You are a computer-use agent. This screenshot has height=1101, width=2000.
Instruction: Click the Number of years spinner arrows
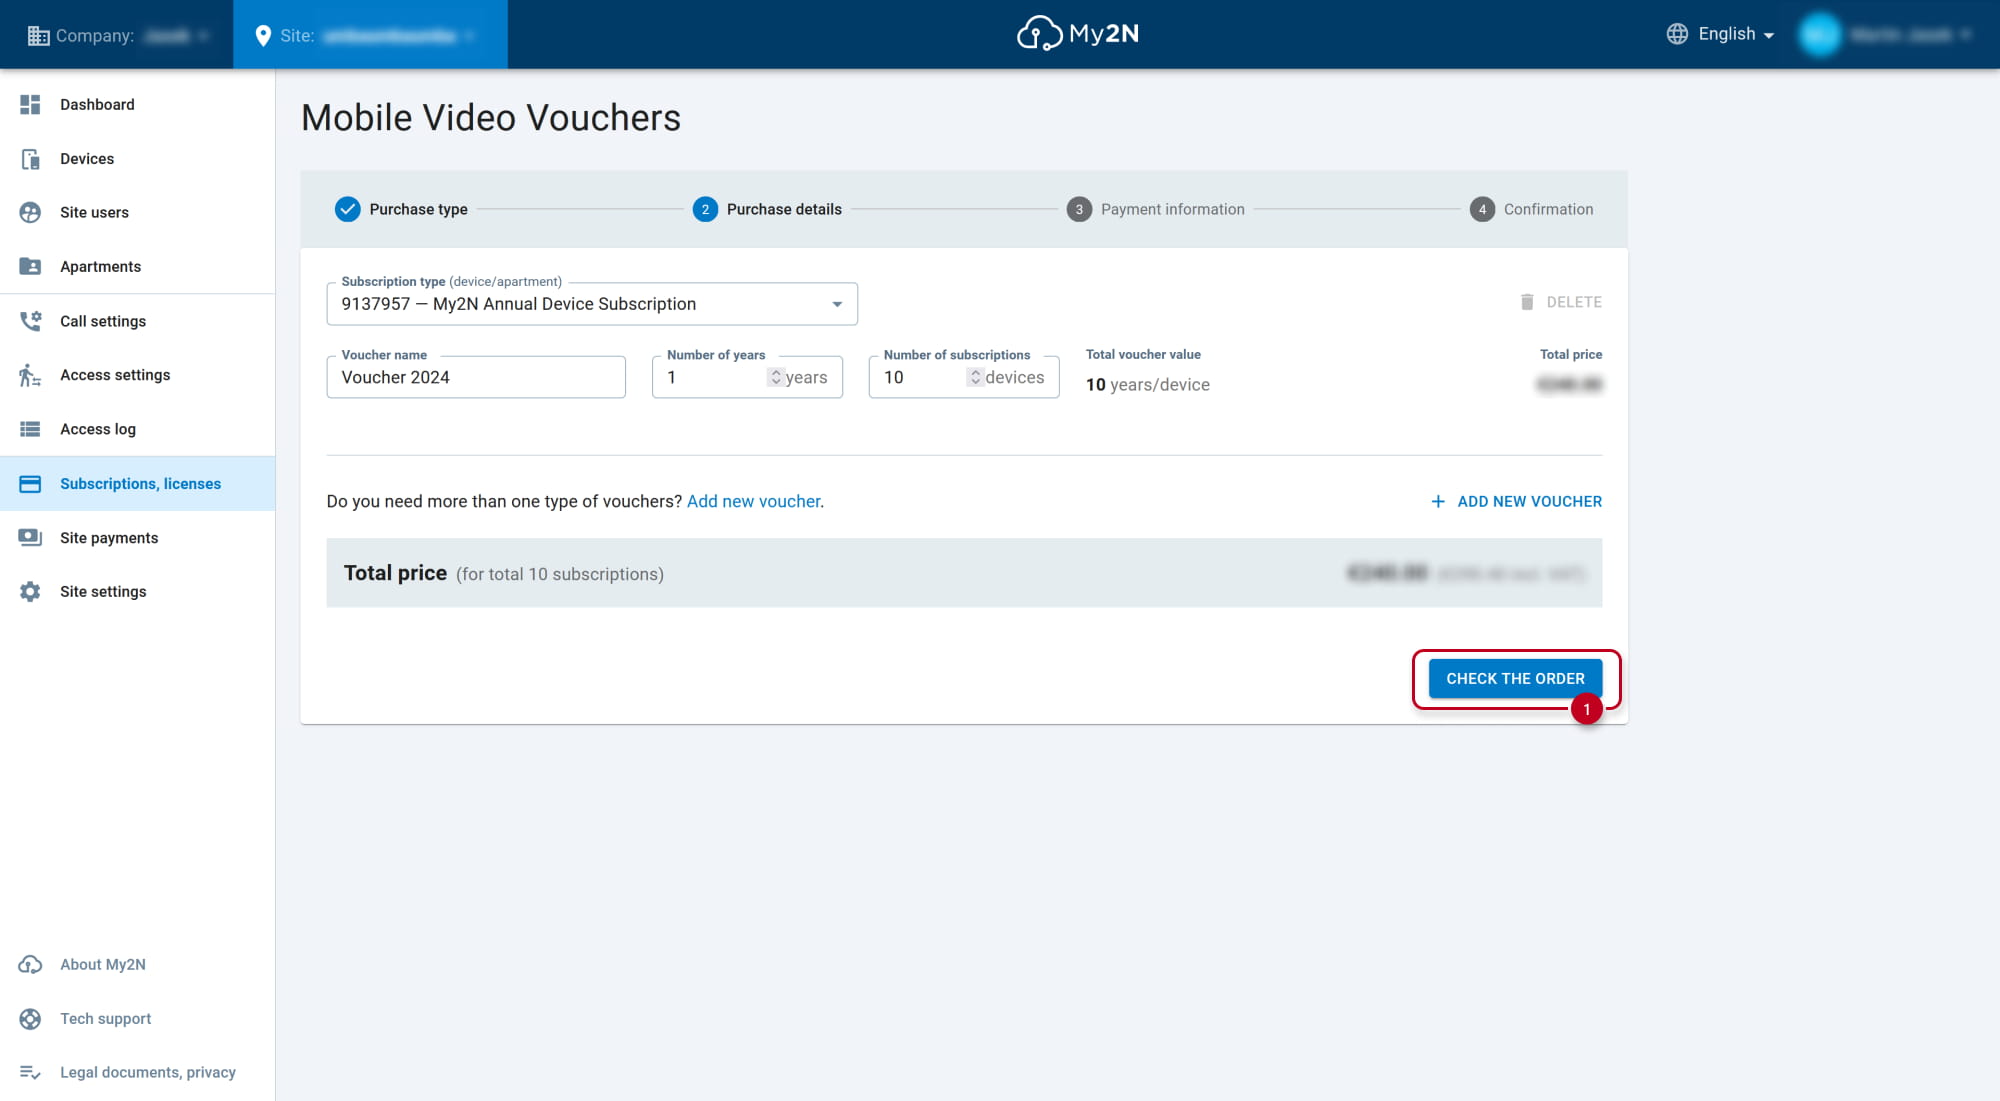coord(775,377)
